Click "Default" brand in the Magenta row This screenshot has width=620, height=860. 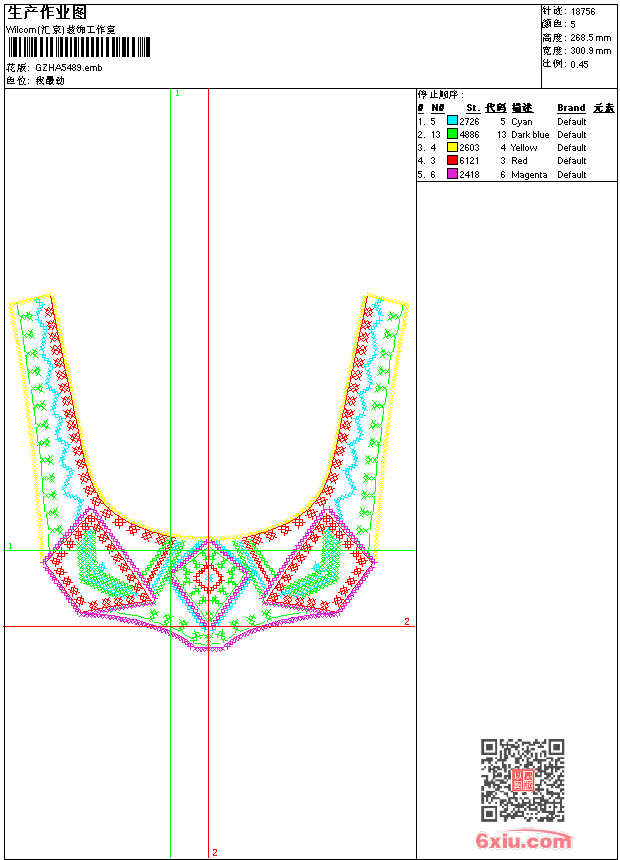pos(572,175)
